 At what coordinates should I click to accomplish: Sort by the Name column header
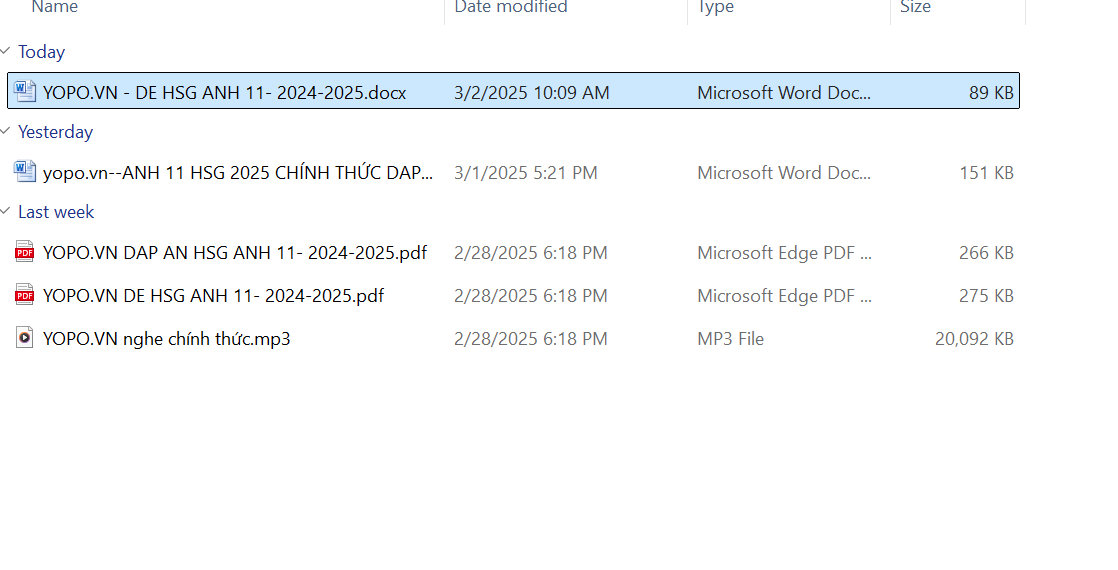coord(55,8)
